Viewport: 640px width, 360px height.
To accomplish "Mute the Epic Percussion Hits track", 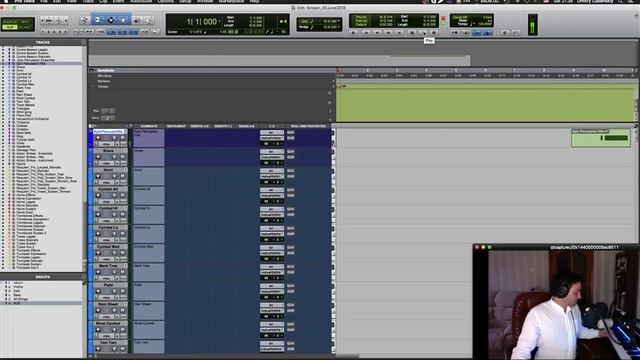I will [x=122, y=138].
